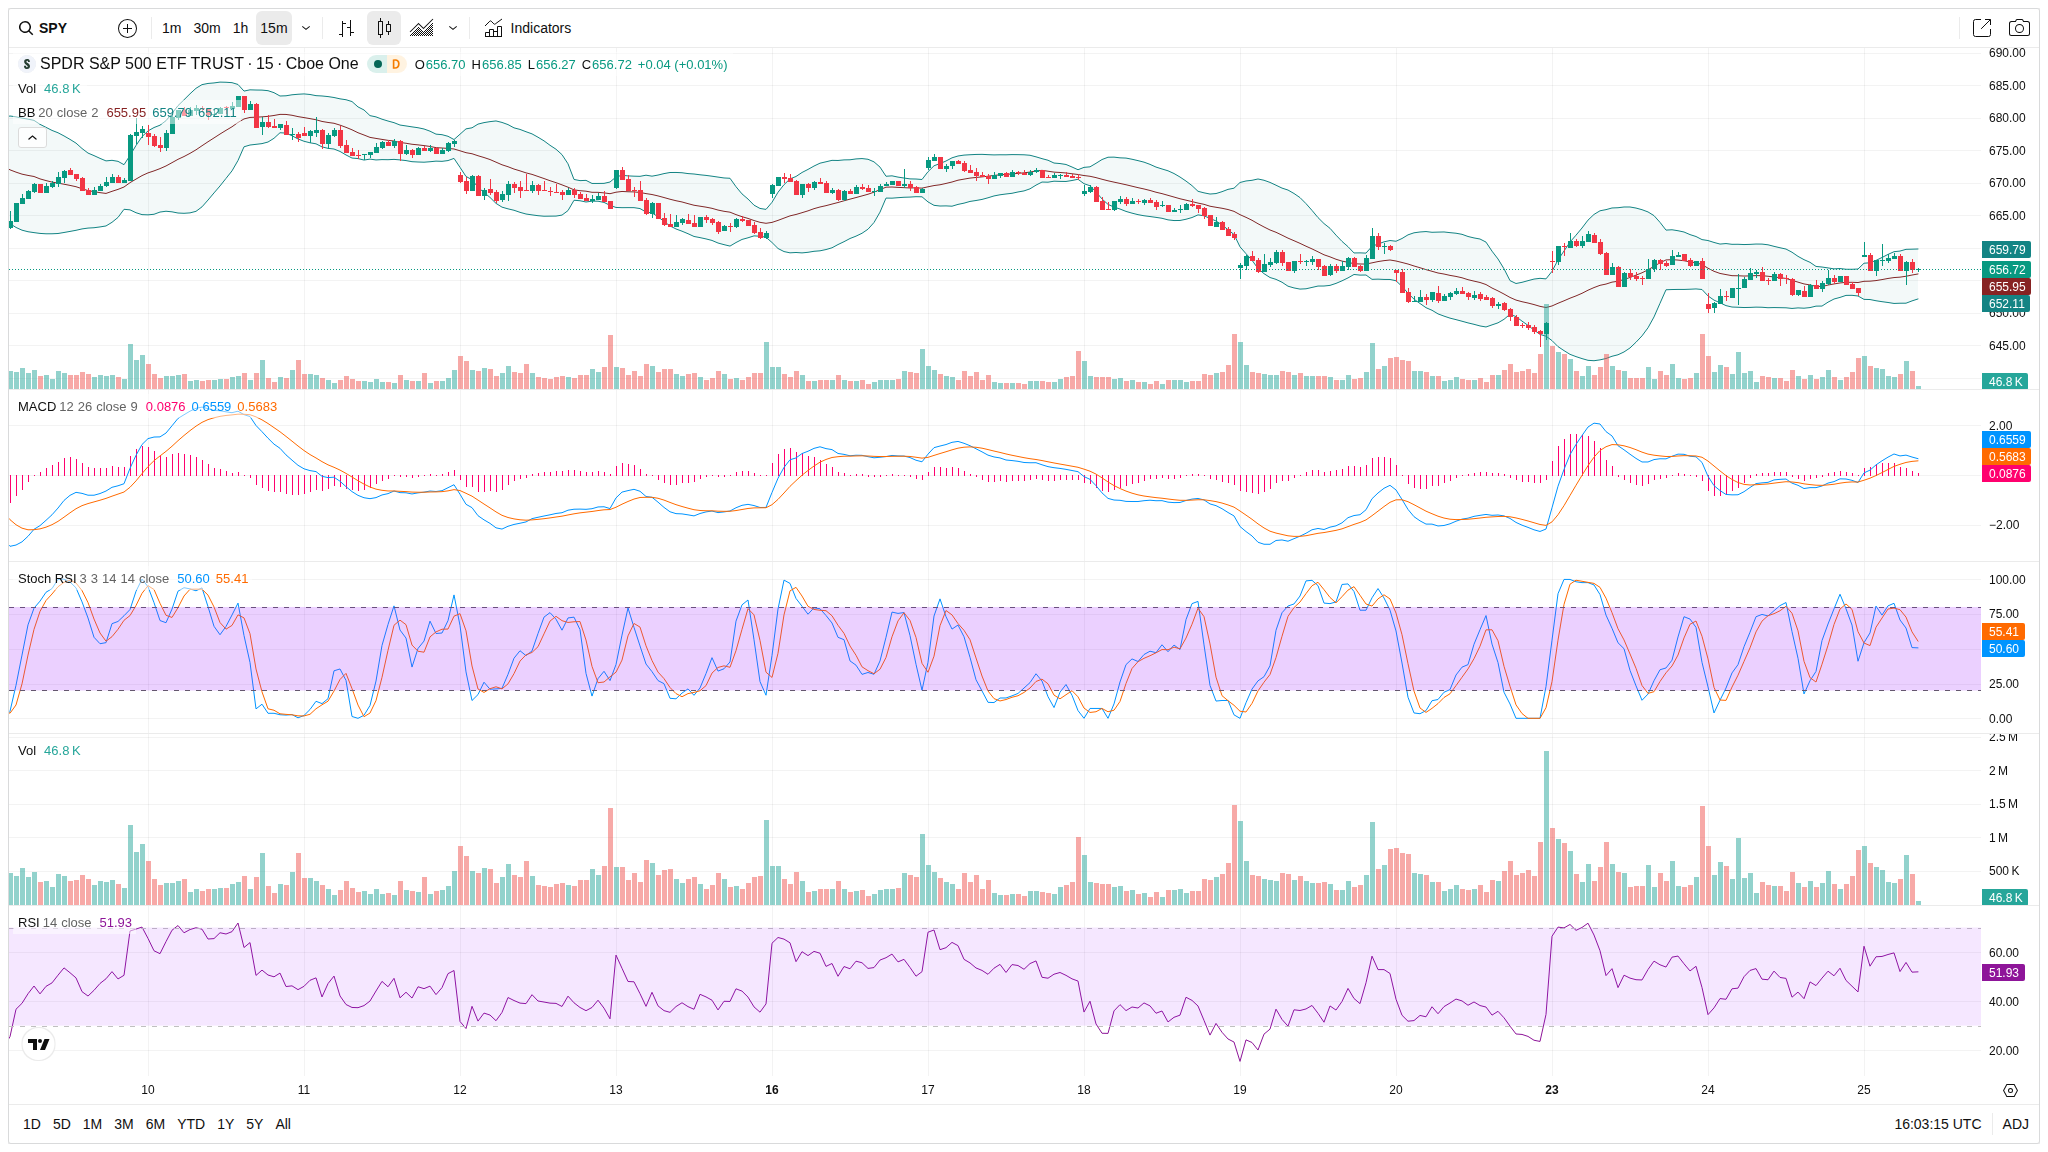Image resolution: width=2048 pixels, height=1152 pixels.
Task: Take a snapshot with the camera icon
Action: point(2019,28)
